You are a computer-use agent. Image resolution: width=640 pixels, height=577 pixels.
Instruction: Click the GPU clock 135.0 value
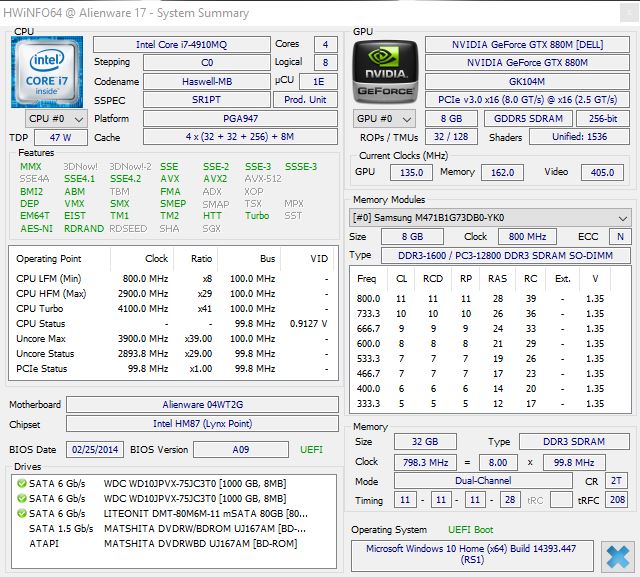(411, 172)
